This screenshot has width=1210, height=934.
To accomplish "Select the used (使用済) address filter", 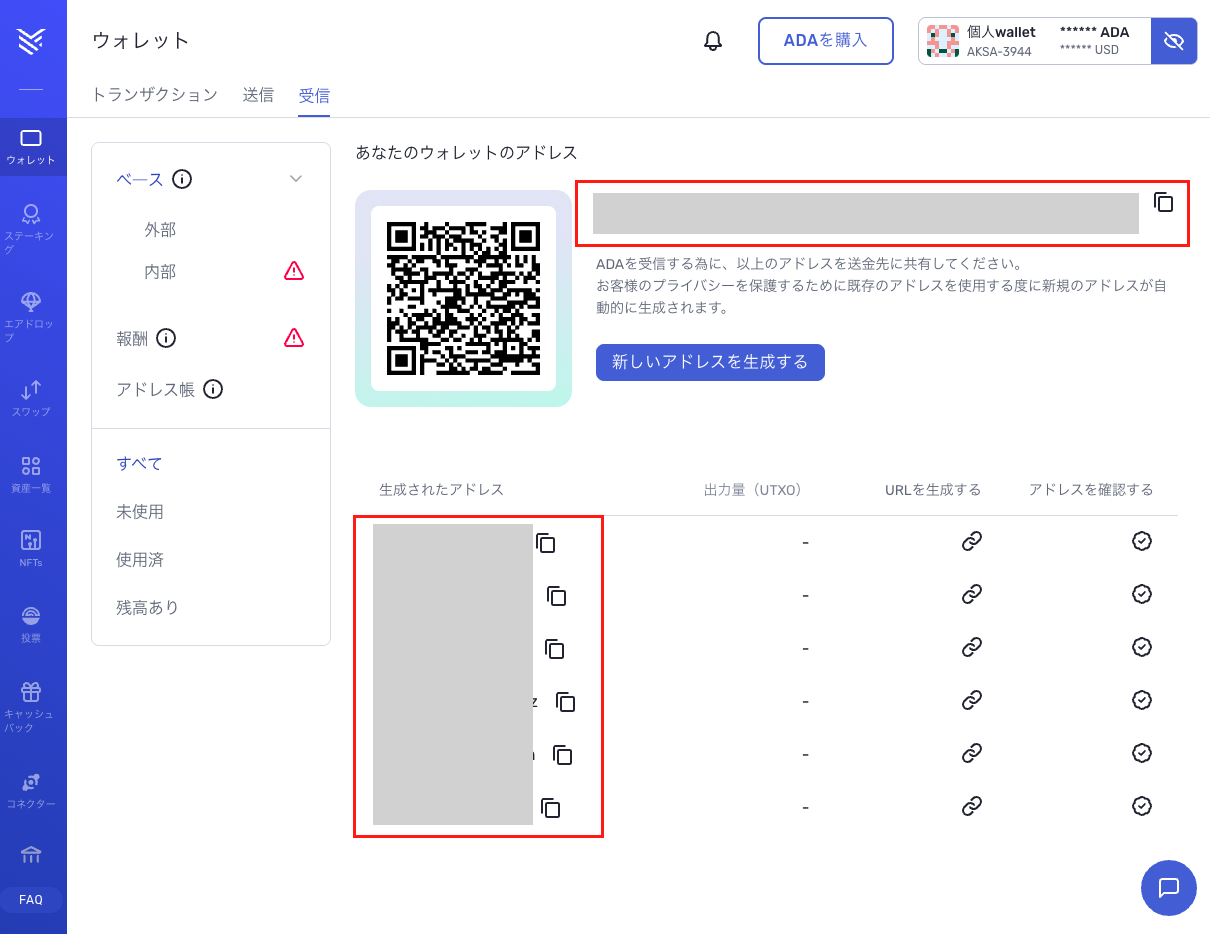I will pyautogui.click(x=140, y=560).
